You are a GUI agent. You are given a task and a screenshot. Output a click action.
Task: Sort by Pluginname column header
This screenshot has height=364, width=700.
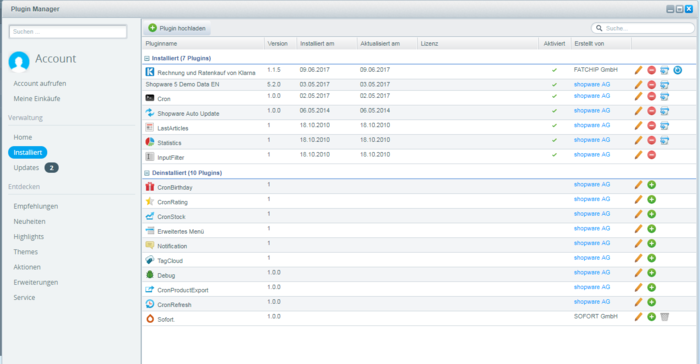coord(203,44)
